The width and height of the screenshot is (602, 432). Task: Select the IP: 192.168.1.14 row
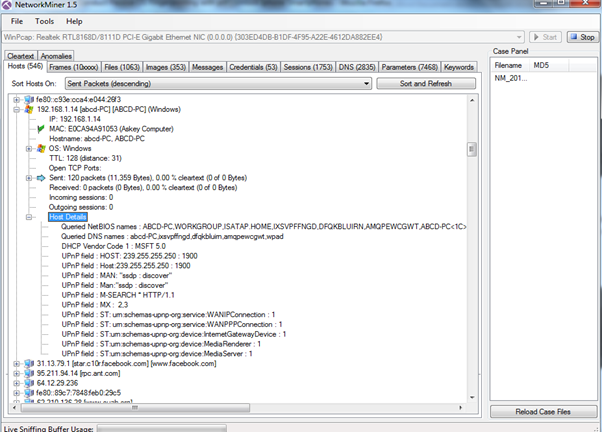pyautogui.click(x=75, y=119)
